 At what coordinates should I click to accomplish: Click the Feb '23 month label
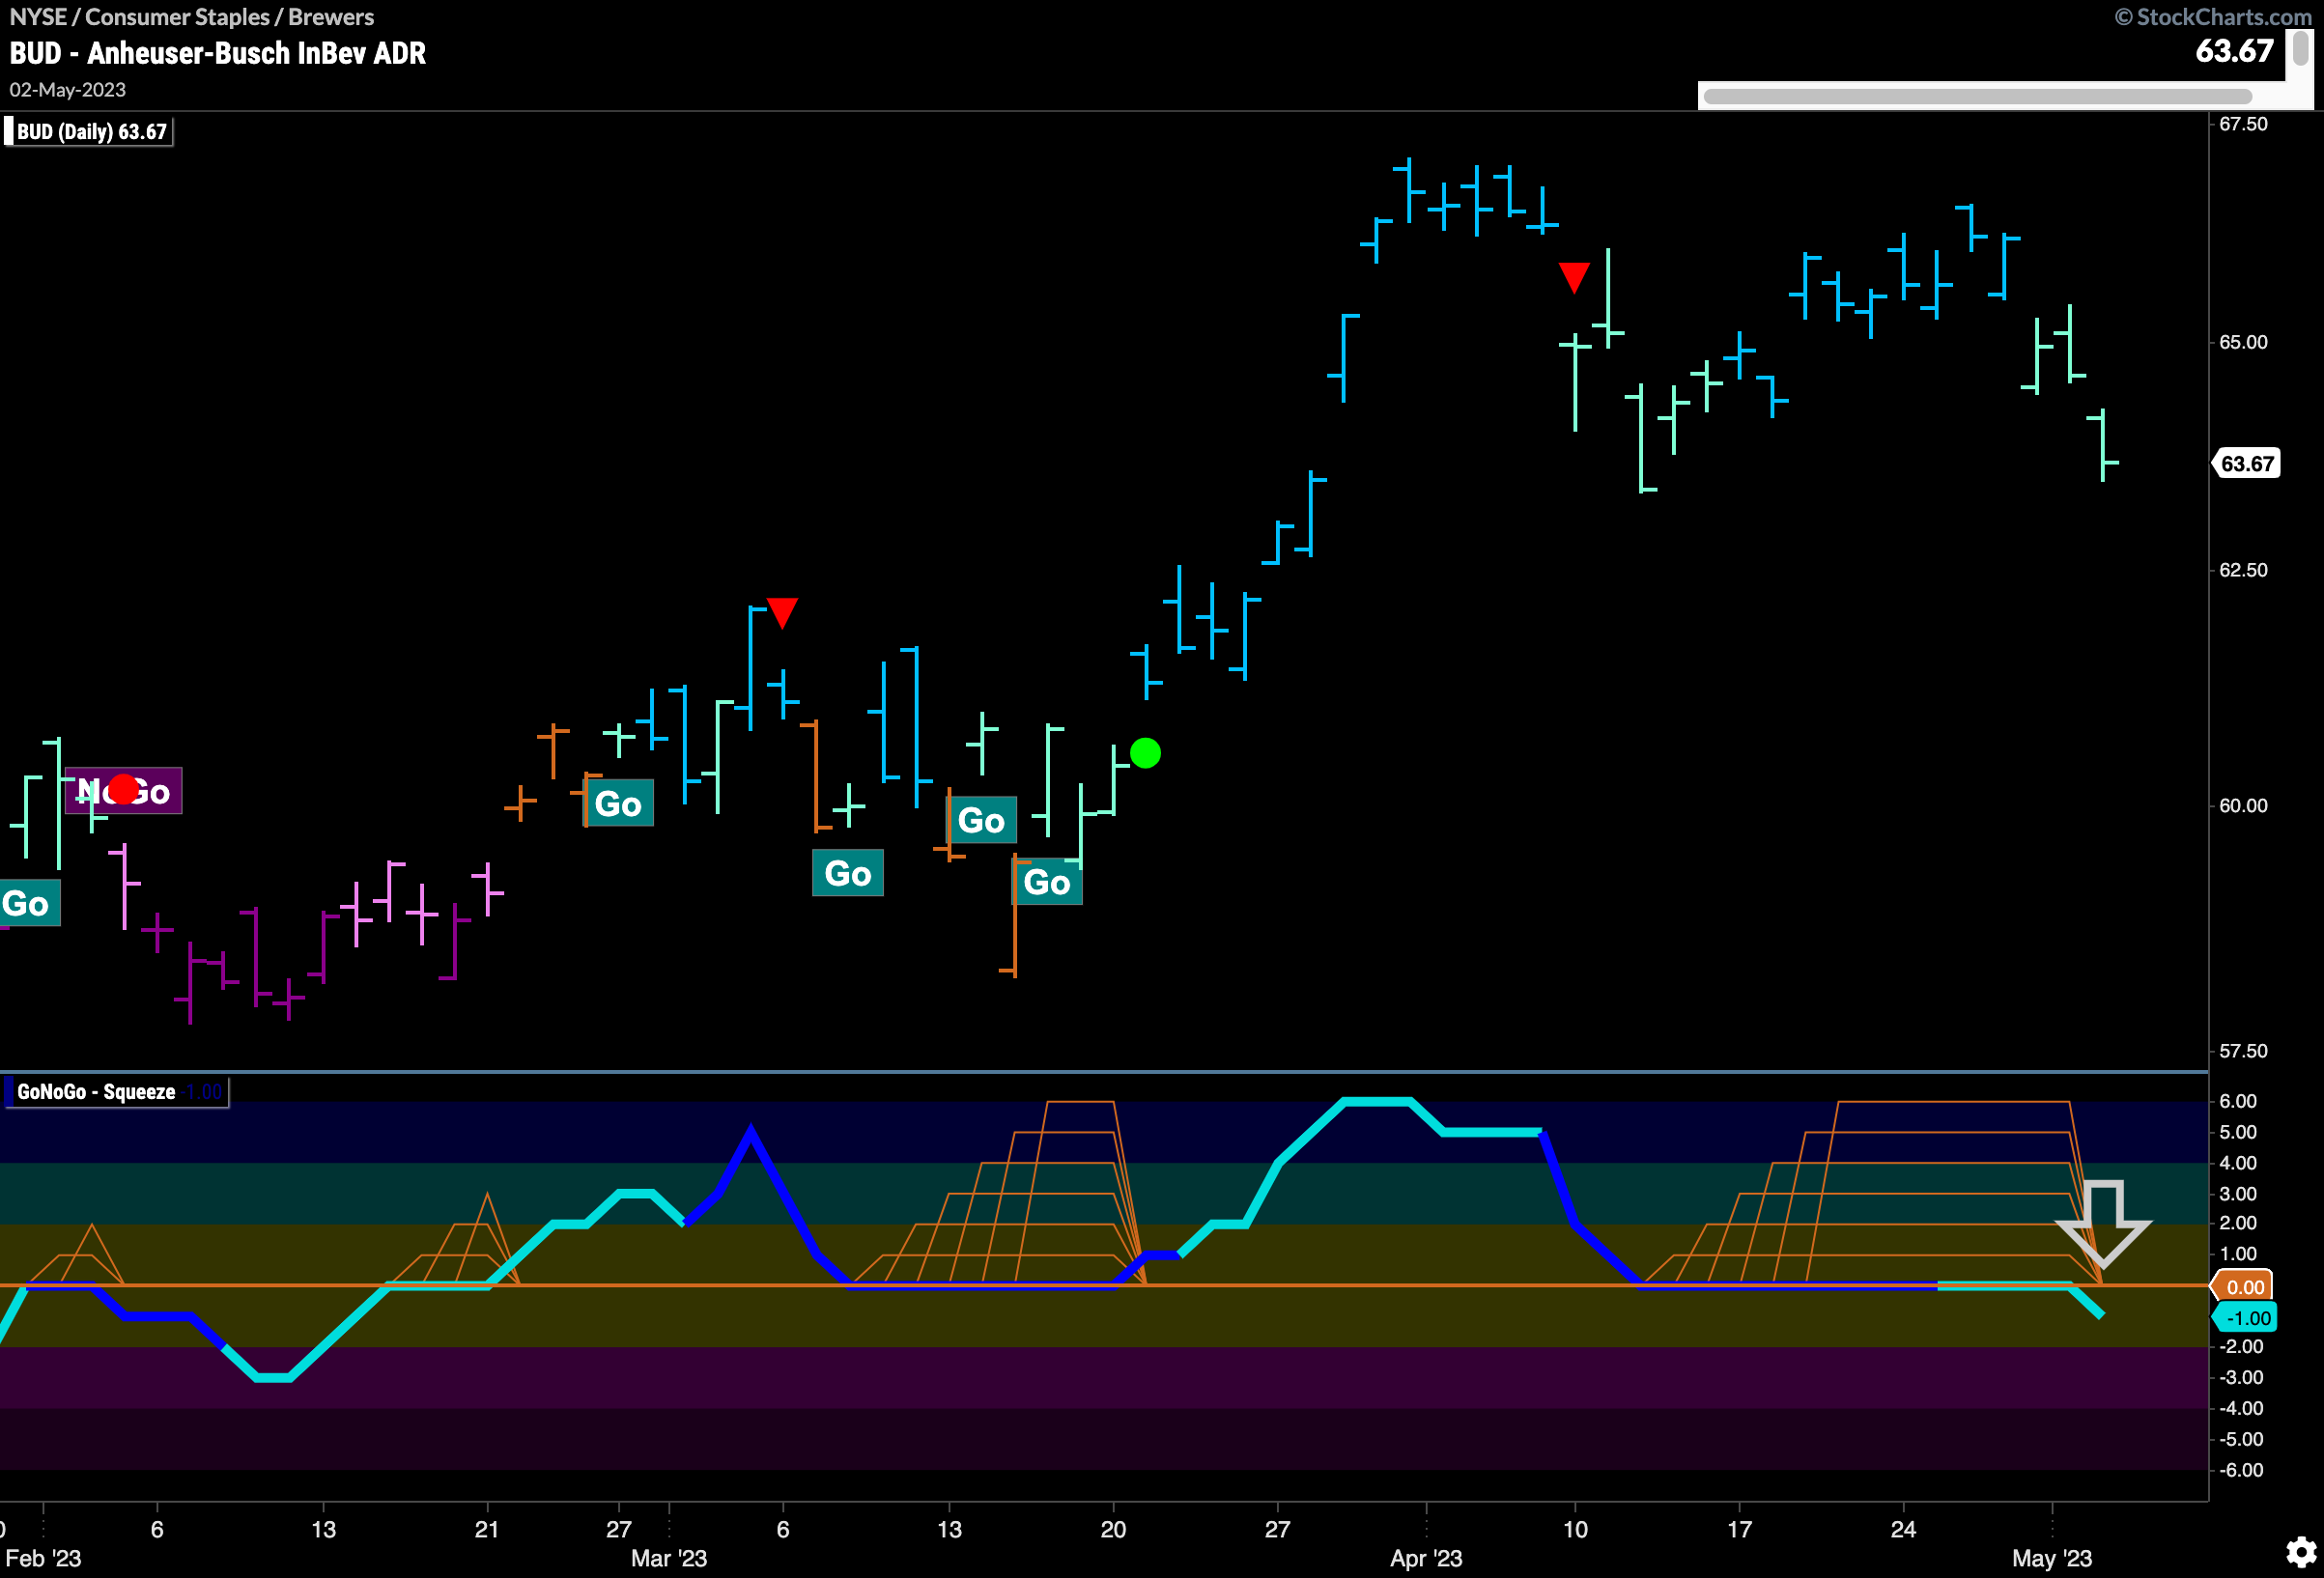(x=43, y=1558)
